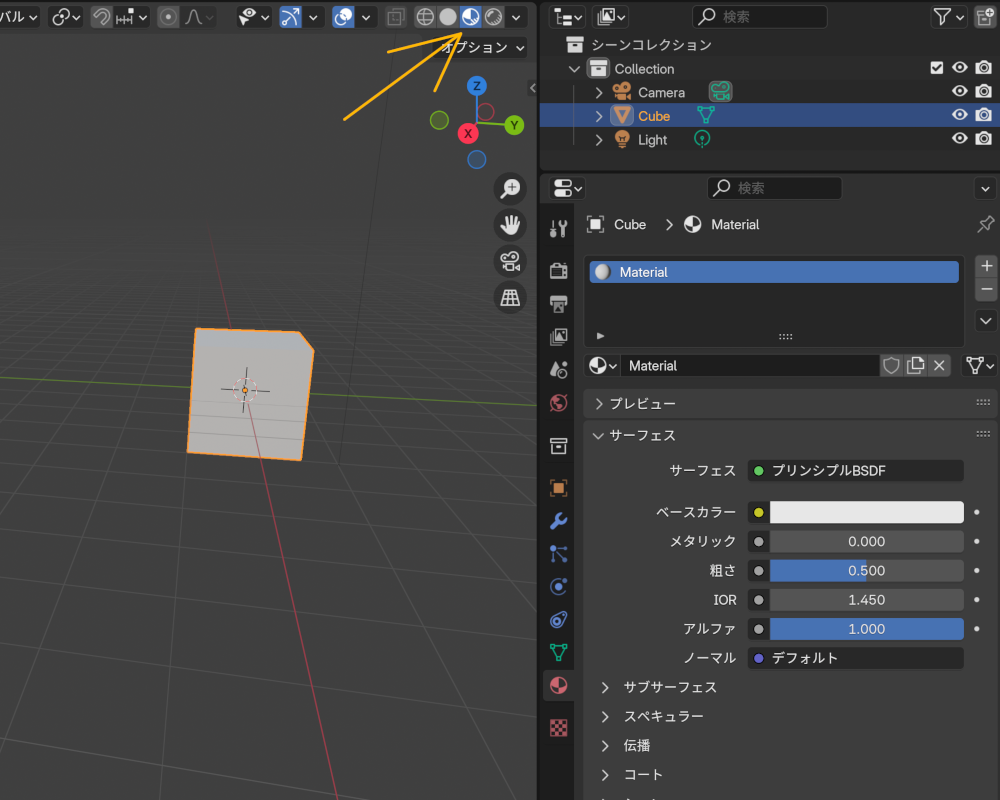
Task: Hide the Cube in viewport with eye toggle
Action: pyautogui.click(x=959, y=115)
